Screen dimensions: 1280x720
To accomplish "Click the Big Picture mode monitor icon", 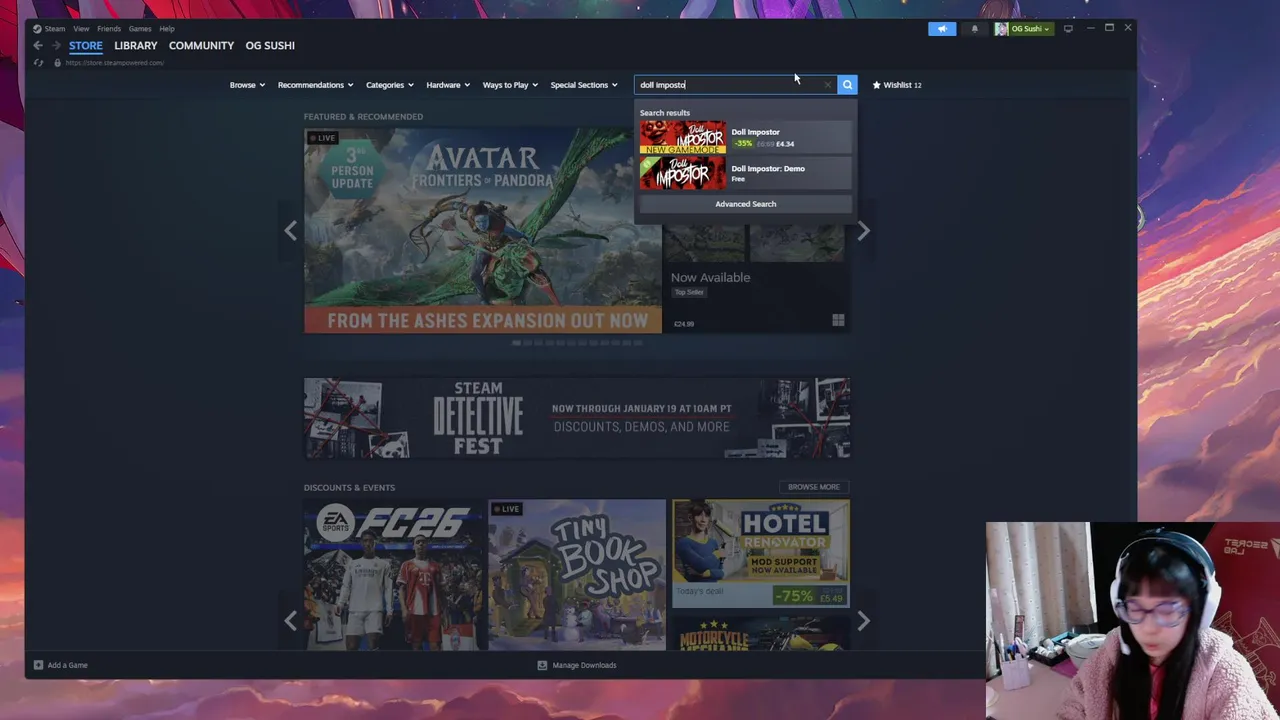I will click(x=1068, y=29).
